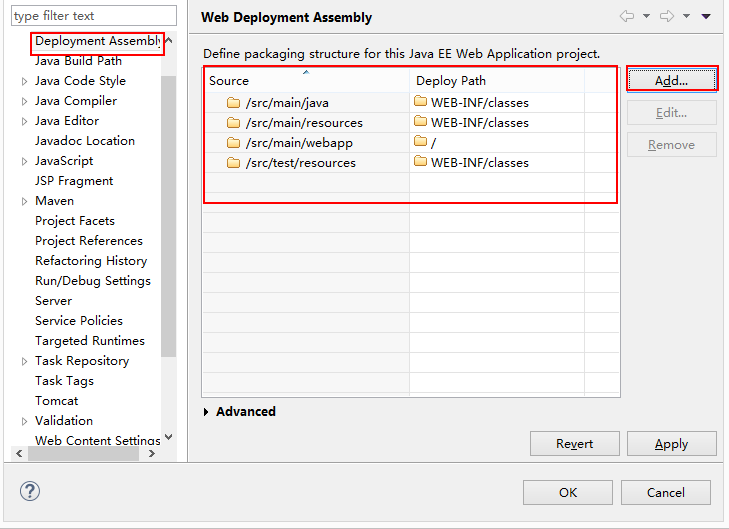
Task: Select Java Build Path preference page
Action: (x=78, y=61)
